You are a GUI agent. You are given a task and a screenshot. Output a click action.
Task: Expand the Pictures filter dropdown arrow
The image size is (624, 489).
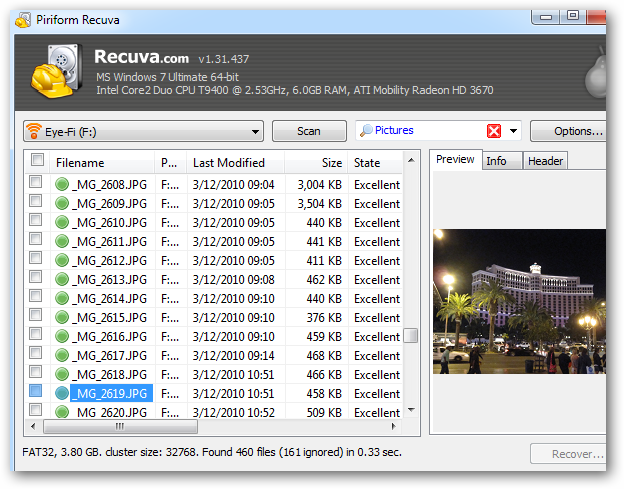point(514,131)
